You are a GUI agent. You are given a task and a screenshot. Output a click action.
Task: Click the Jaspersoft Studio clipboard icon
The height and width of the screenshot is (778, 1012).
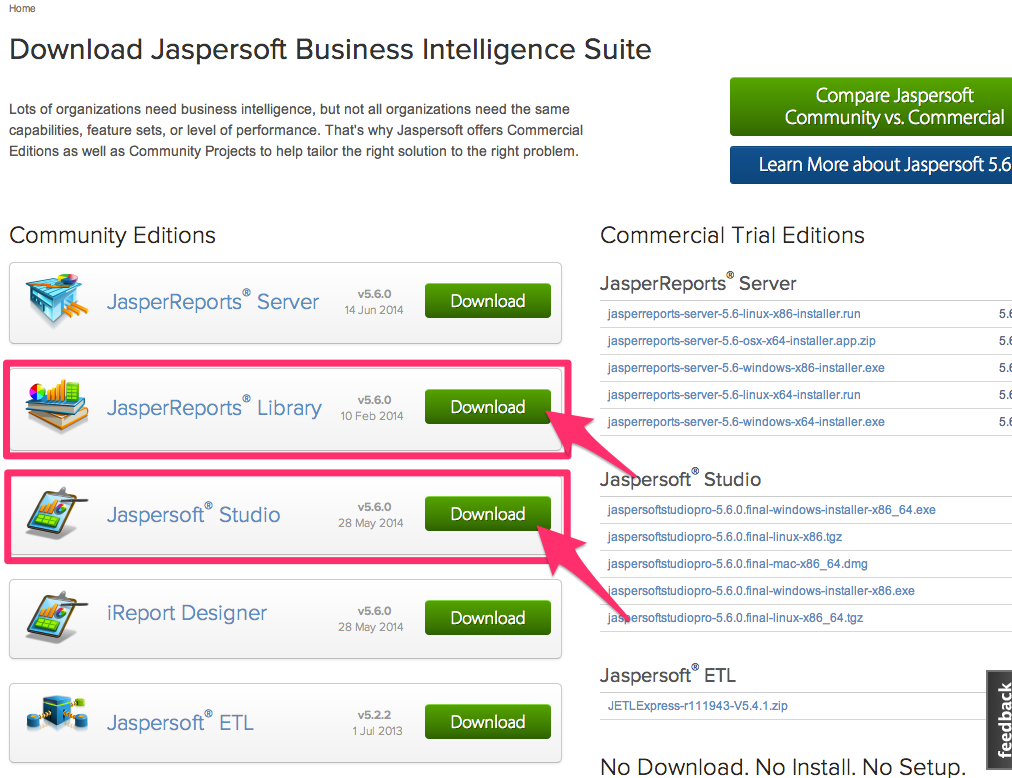click(57, 513)
